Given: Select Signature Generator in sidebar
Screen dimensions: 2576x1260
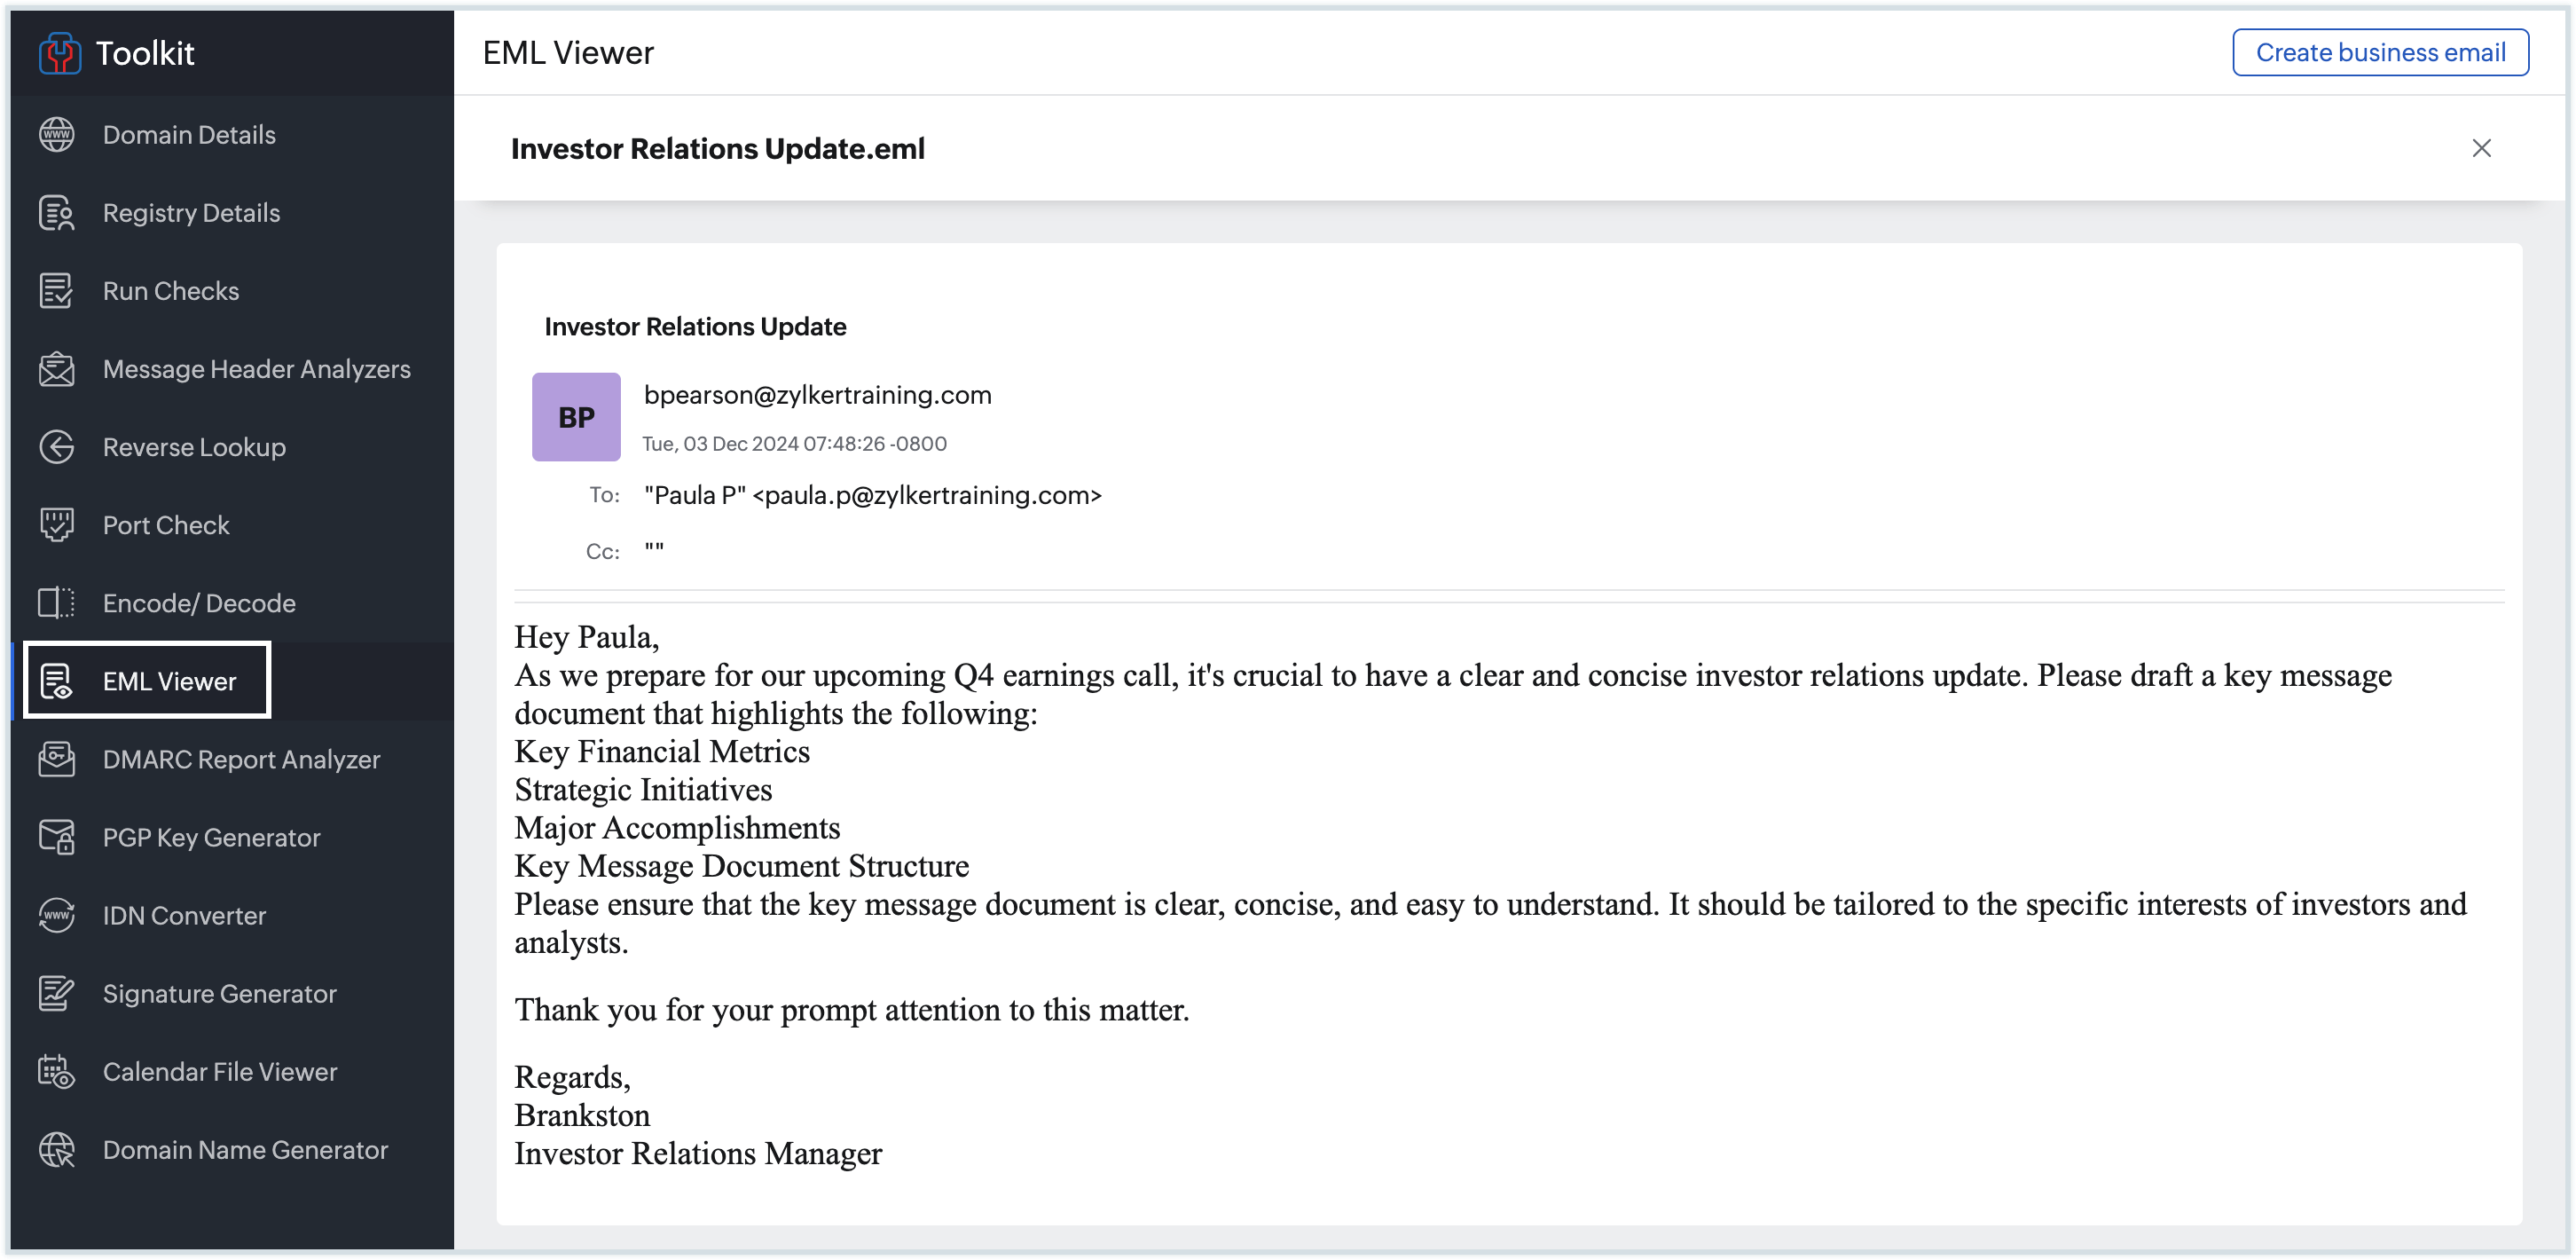Looking at the screenshot, I should (219, 993).
